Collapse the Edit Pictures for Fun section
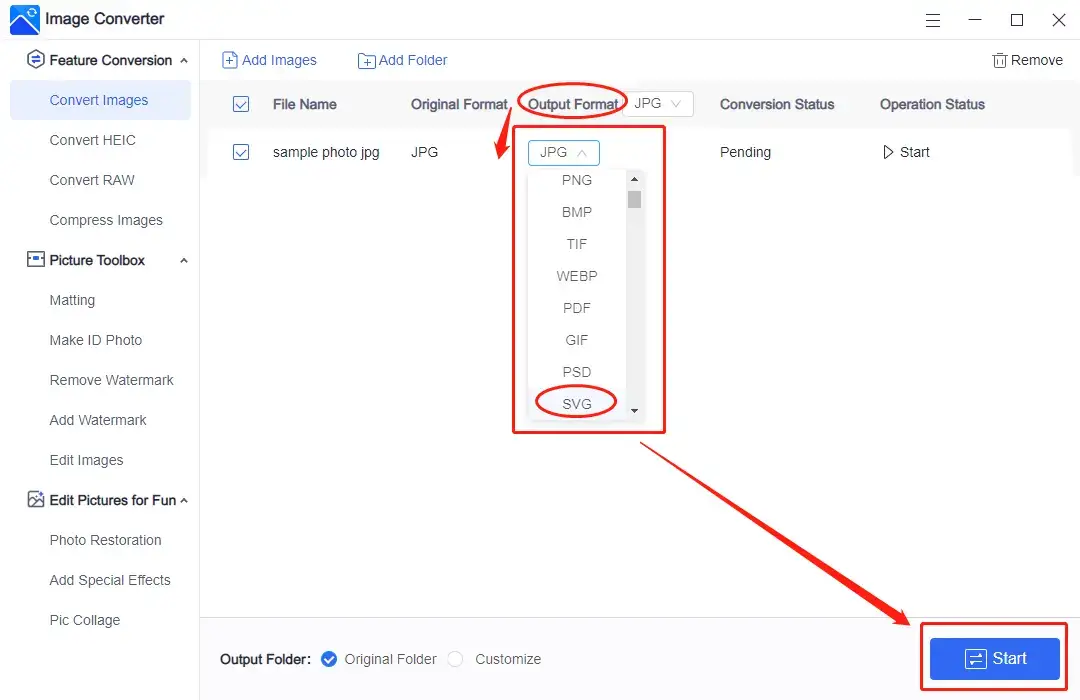Image resolution: width=1080 pixels, height=700 pixels. [184, 500]
